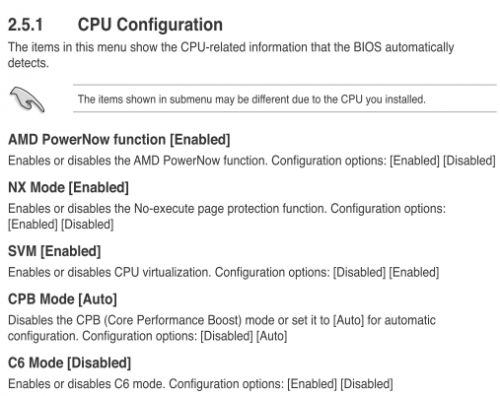Click NX Mode's [Disabled] option text

(87, 225)
